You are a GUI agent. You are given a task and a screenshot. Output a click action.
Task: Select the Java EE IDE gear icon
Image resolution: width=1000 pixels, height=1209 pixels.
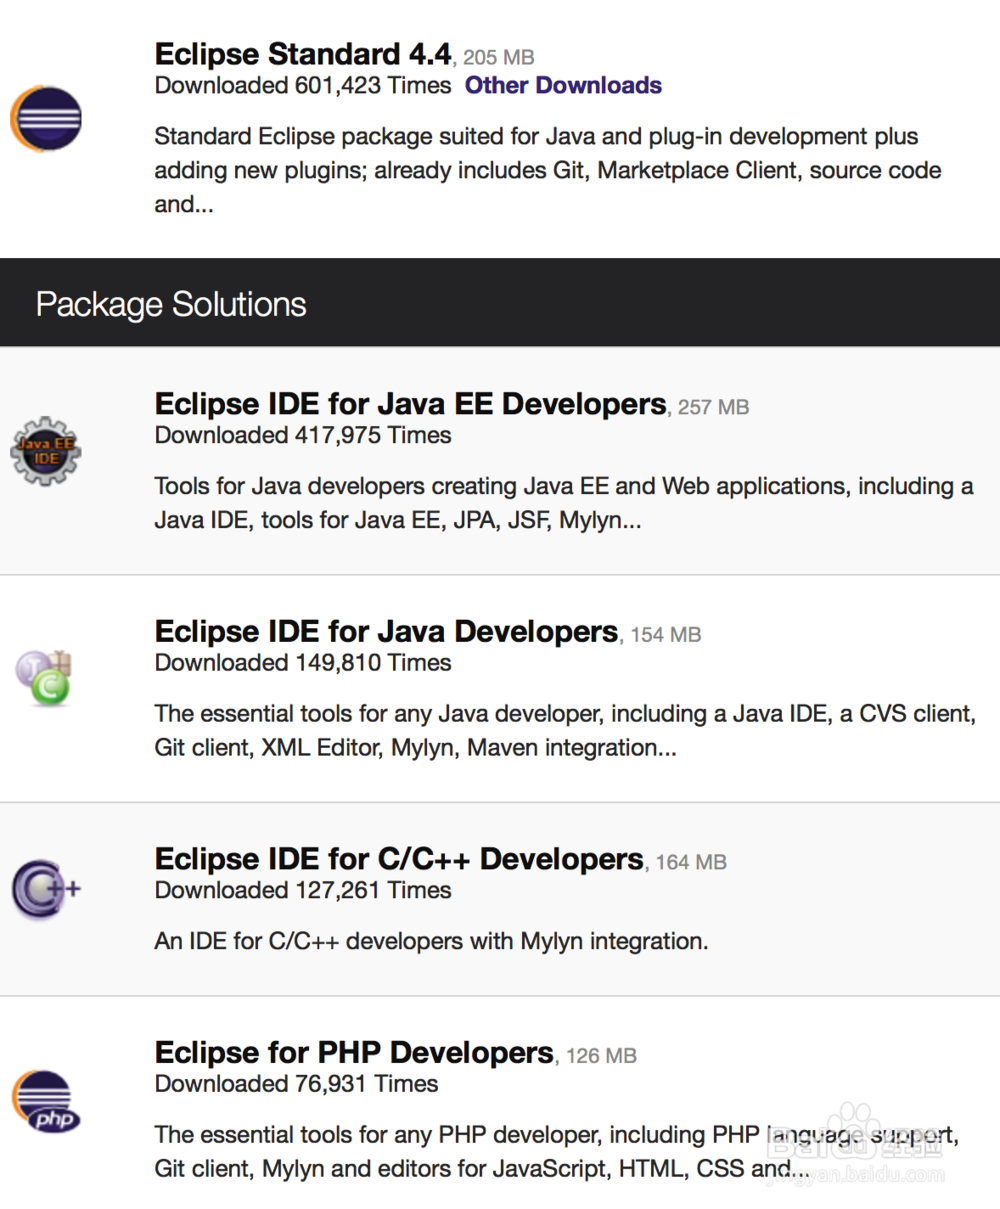pyautogui.click(x=45, y=451)
